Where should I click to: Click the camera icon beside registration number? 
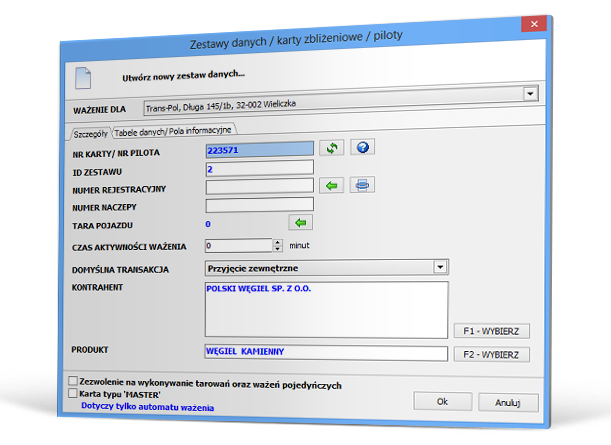click(362, 185)
